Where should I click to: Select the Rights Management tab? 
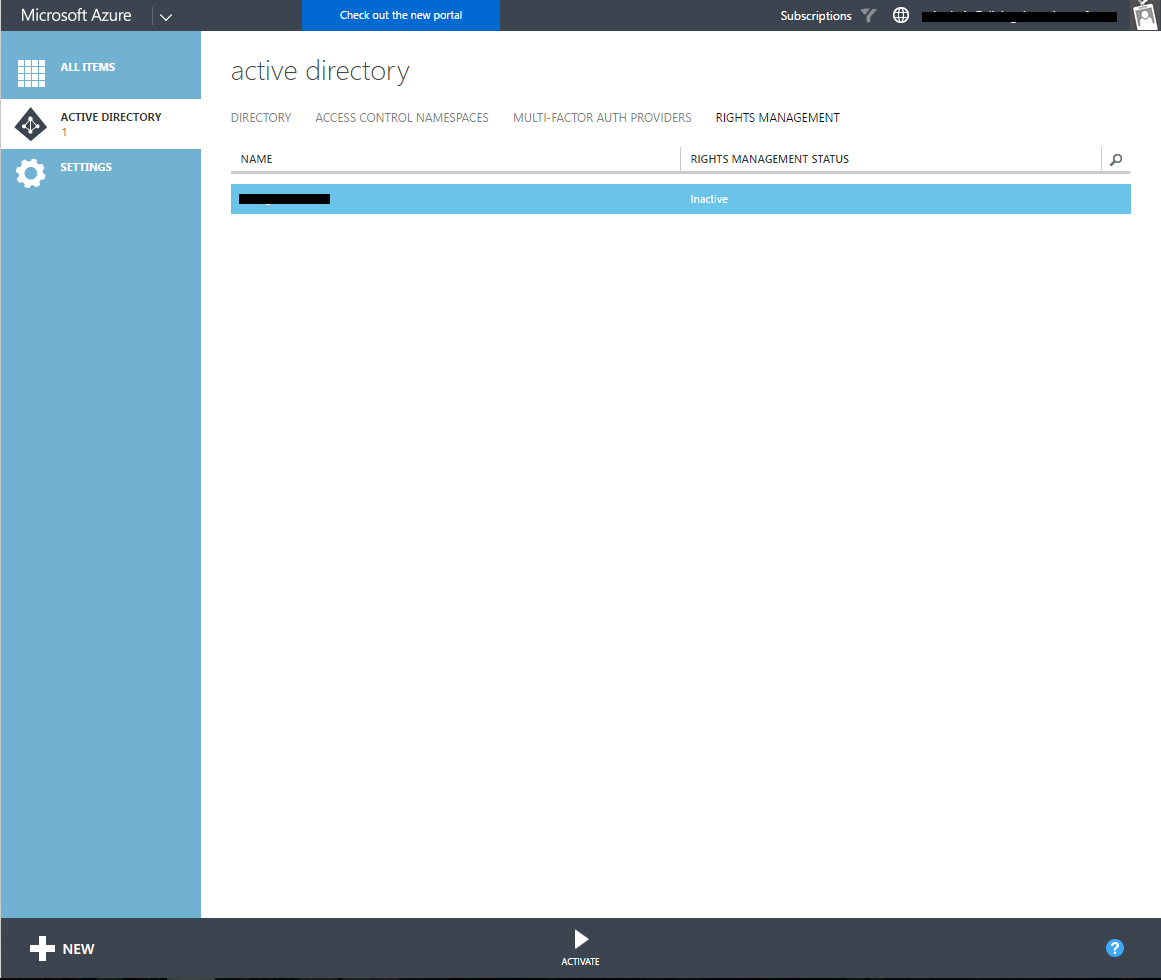[777, 118]
